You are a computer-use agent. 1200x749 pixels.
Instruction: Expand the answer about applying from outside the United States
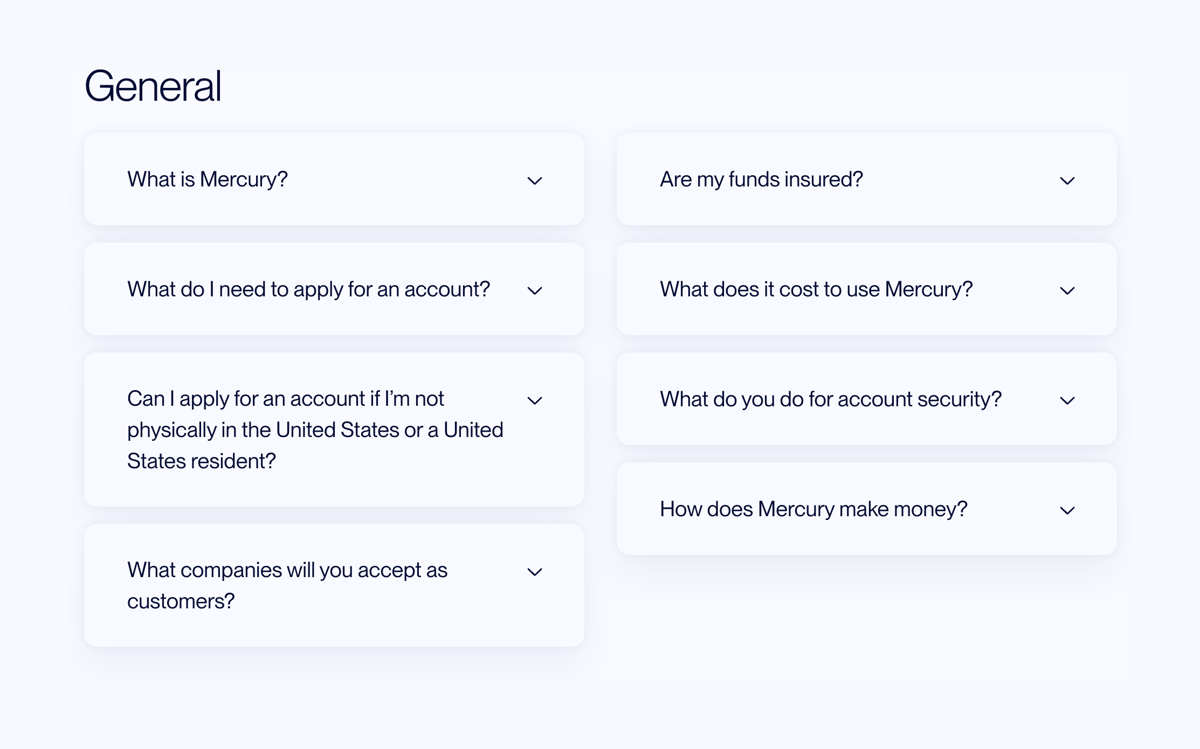tap(535, 400)
